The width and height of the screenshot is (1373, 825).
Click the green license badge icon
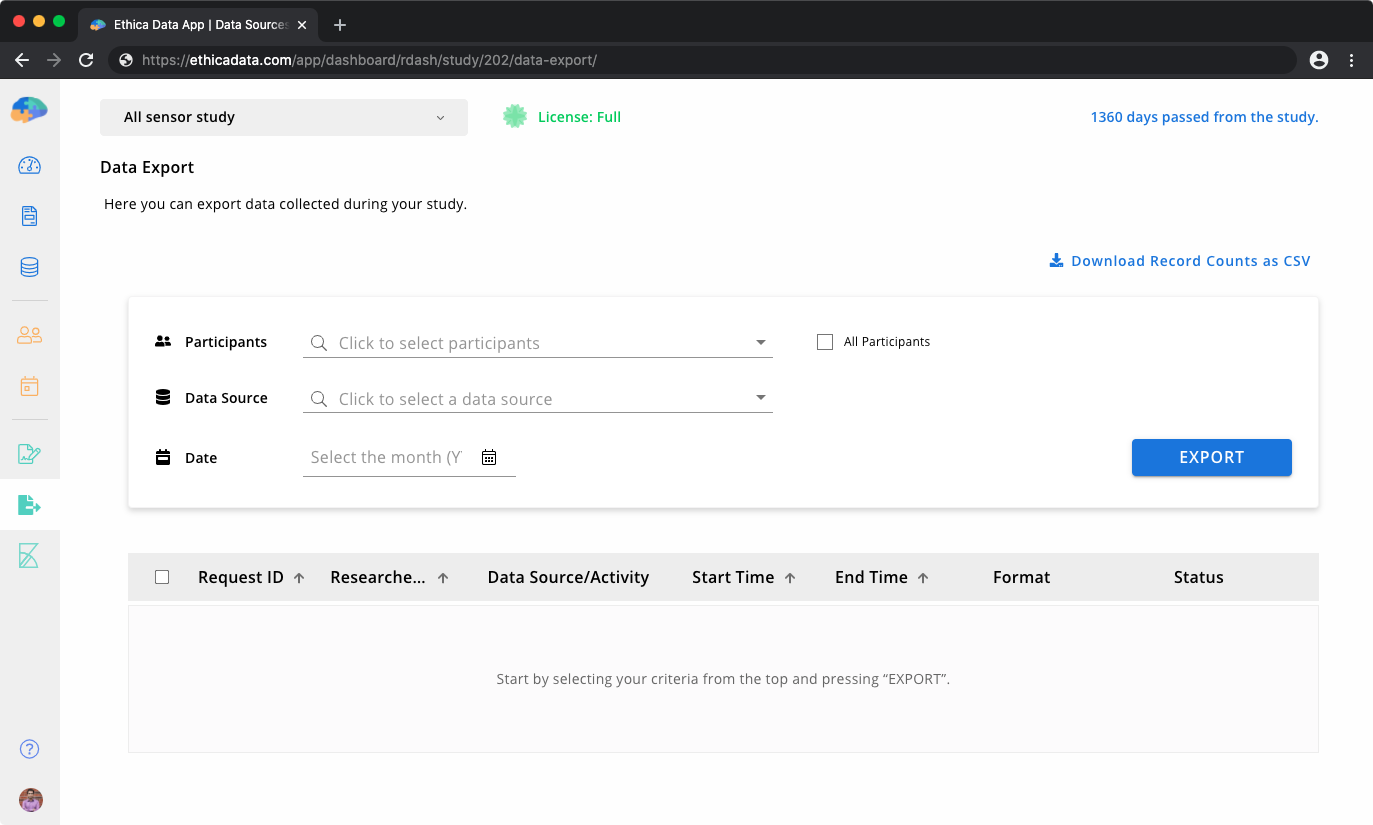click(515, 117)
